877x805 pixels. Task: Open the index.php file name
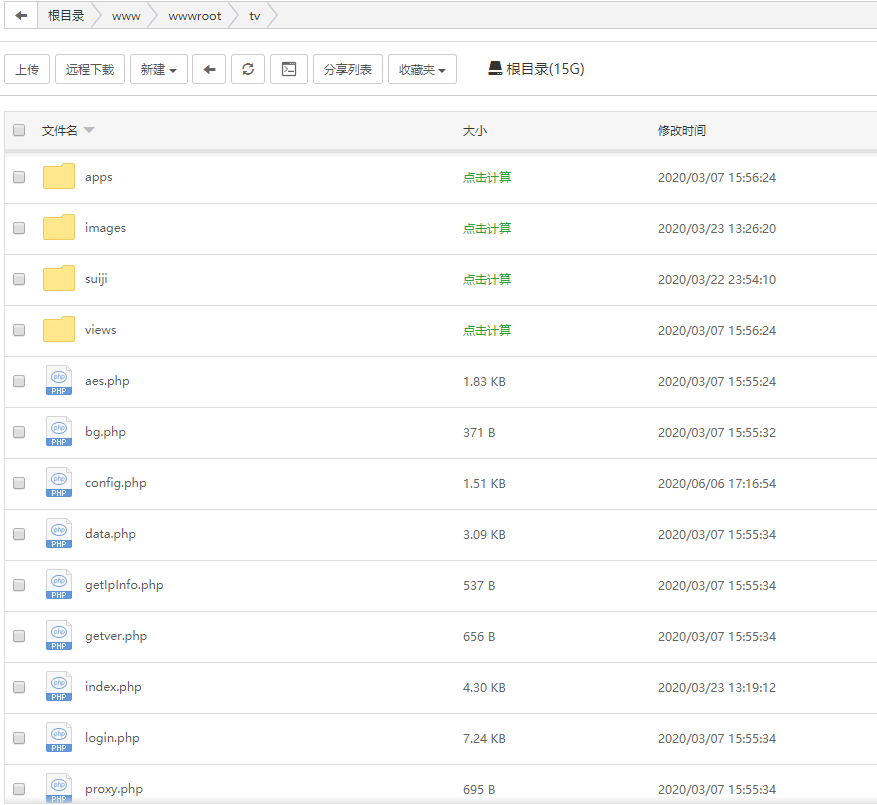tap(113, 686)
